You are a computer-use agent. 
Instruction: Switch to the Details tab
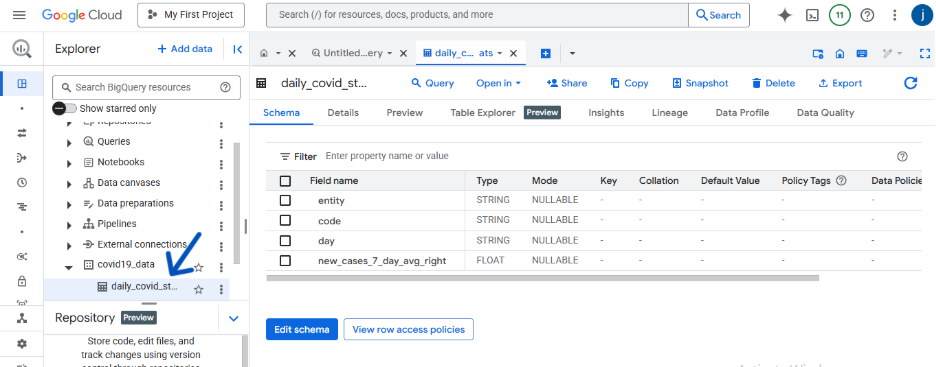(343, 112)
